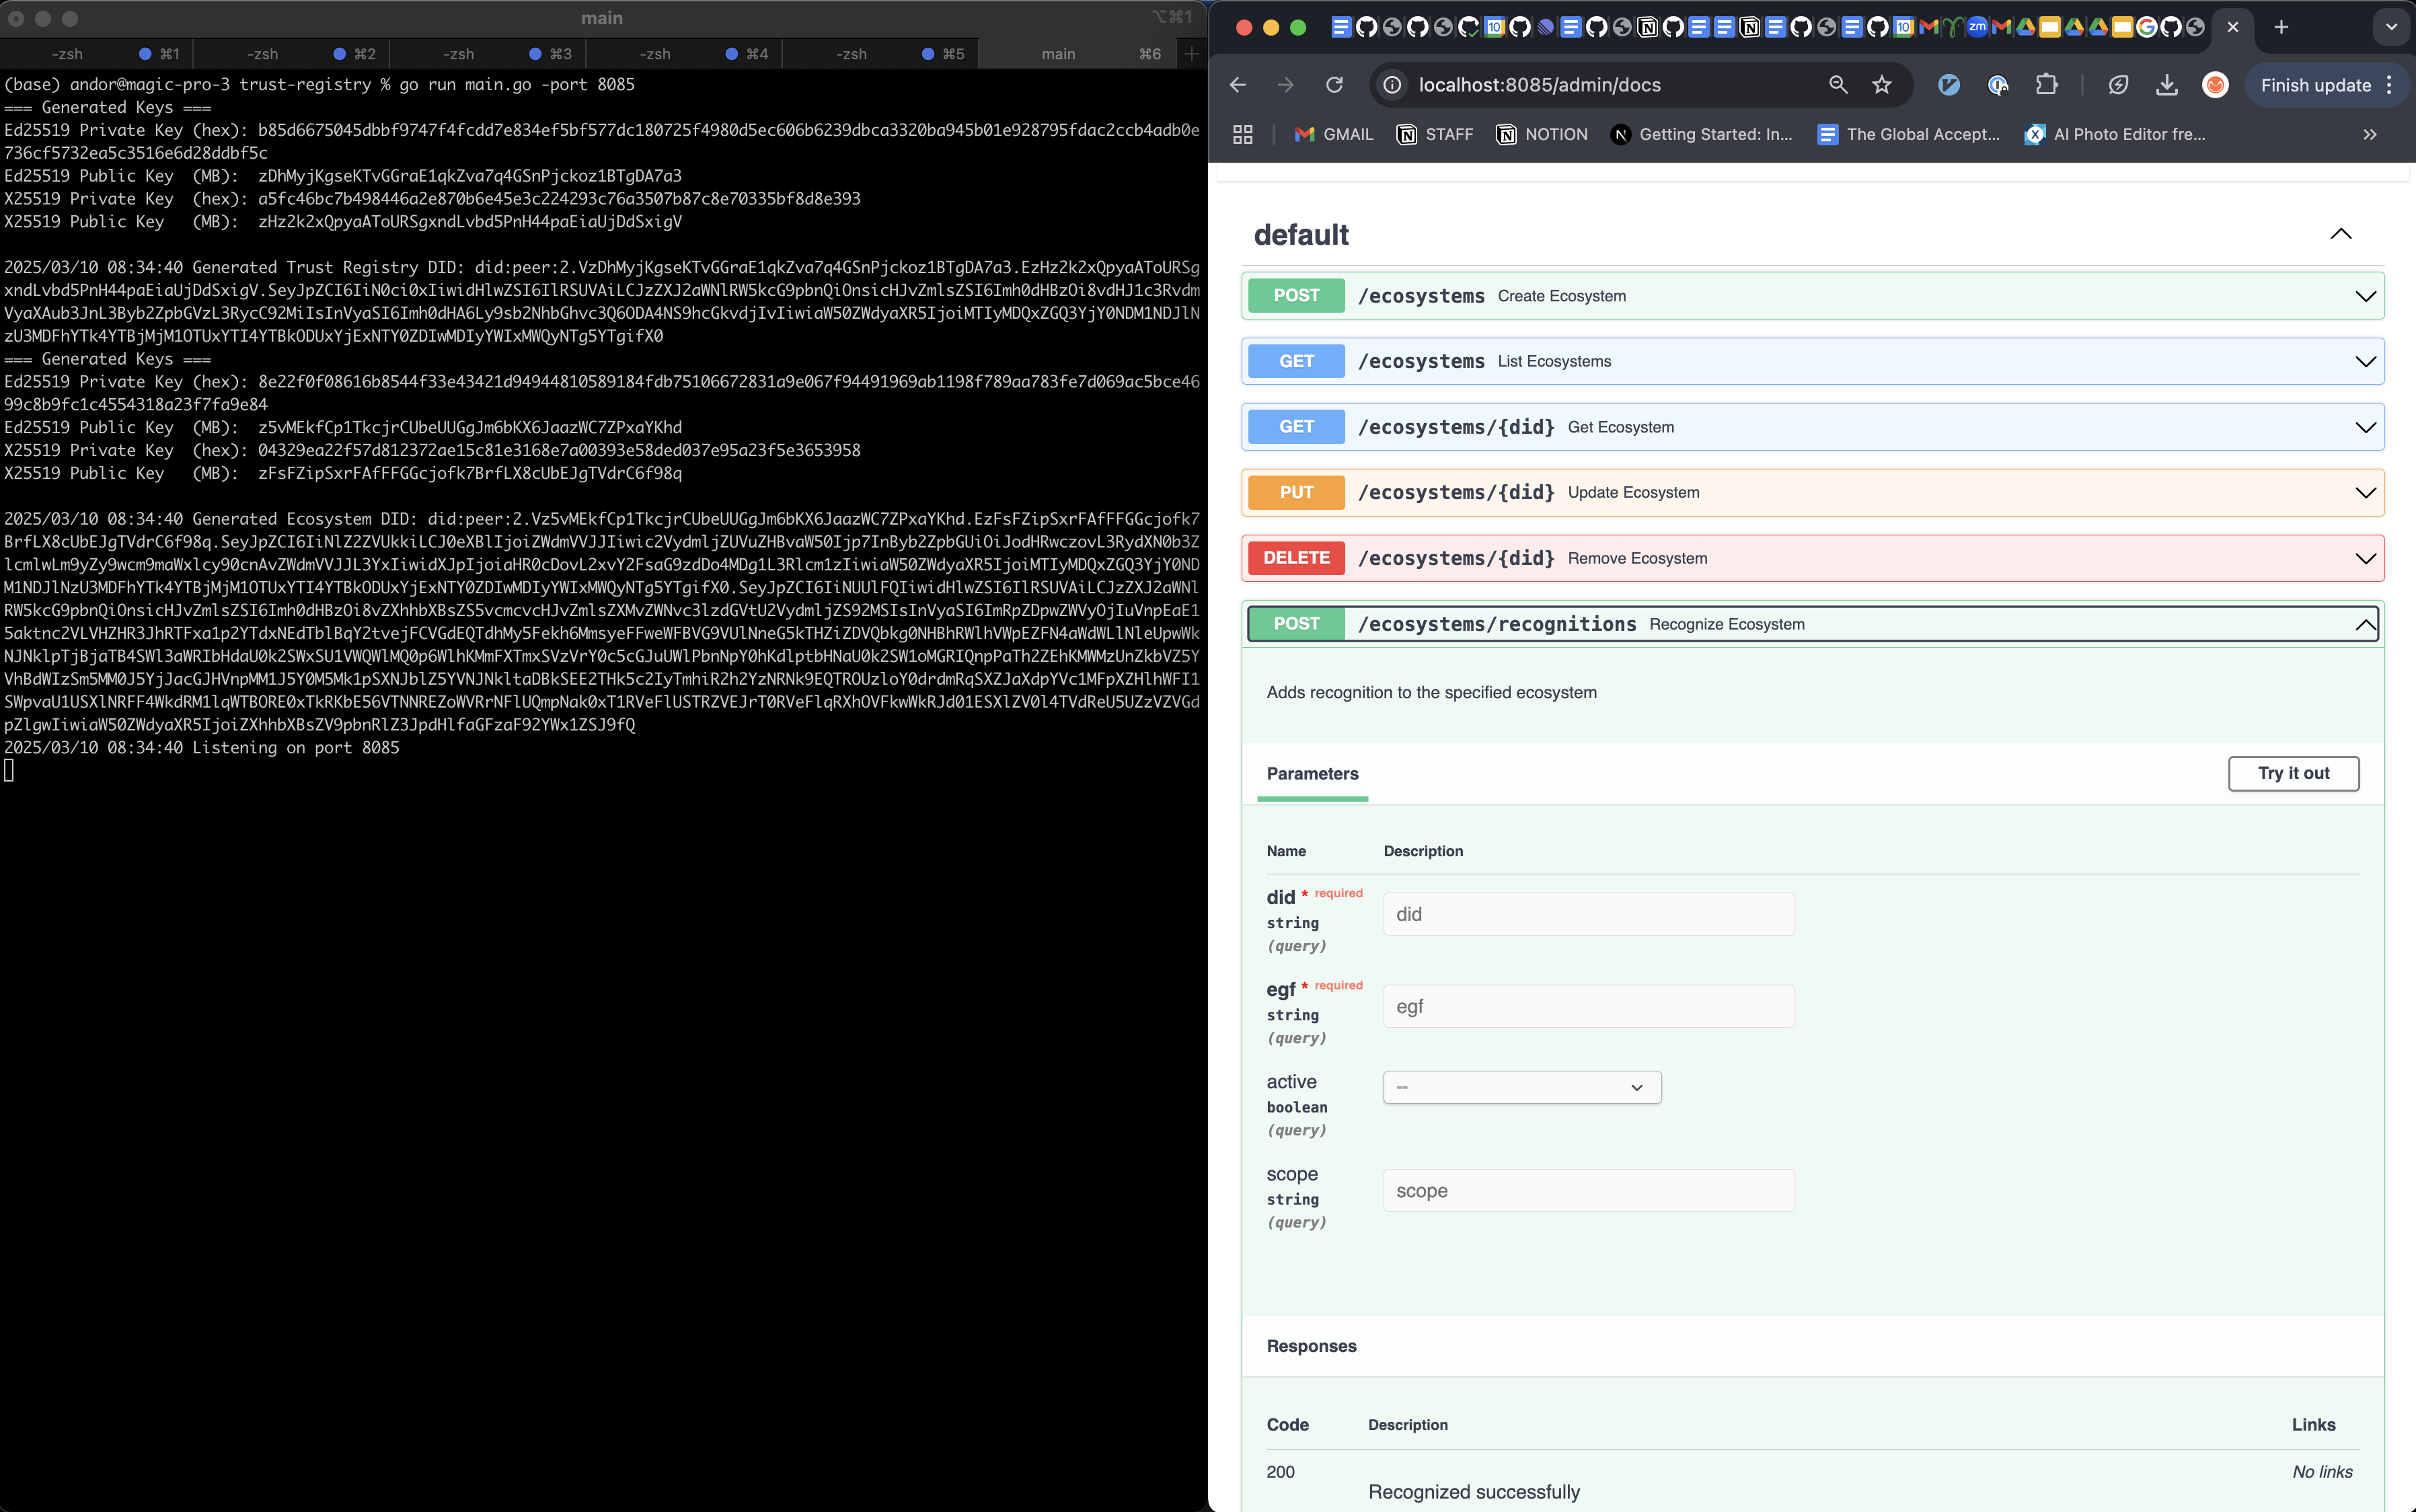Open the STAFF Notion bookmark

point(1435,134)
